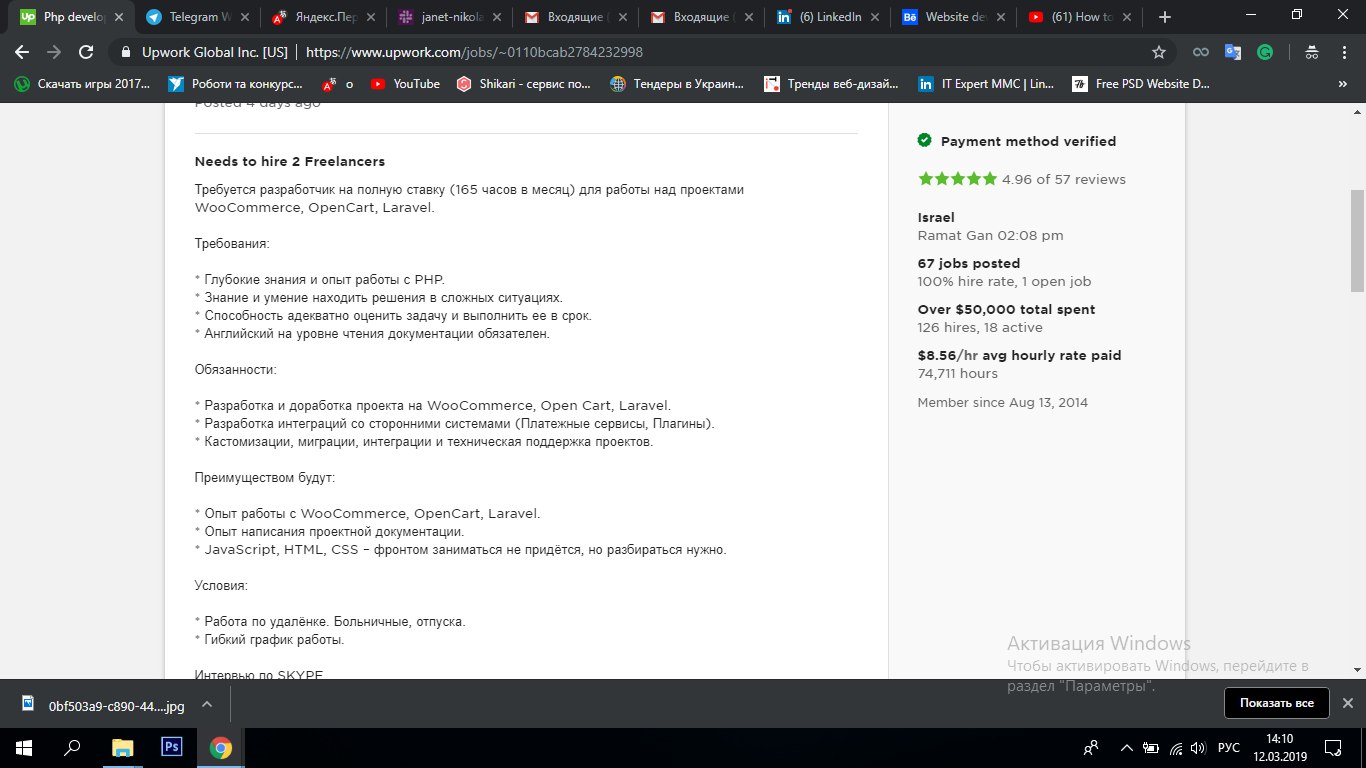Open the Chrome three-dot menu
The height and width of the screenshot is (768, 1366).
[1344, 52]
